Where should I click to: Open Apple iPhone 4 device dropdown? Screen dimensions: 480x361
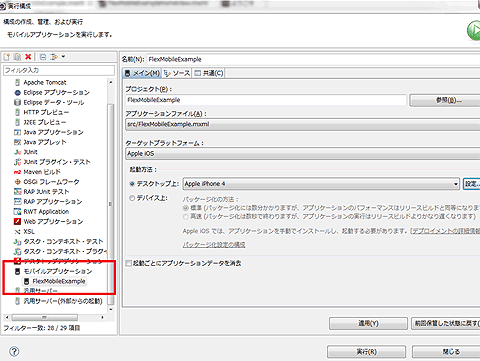321,184
